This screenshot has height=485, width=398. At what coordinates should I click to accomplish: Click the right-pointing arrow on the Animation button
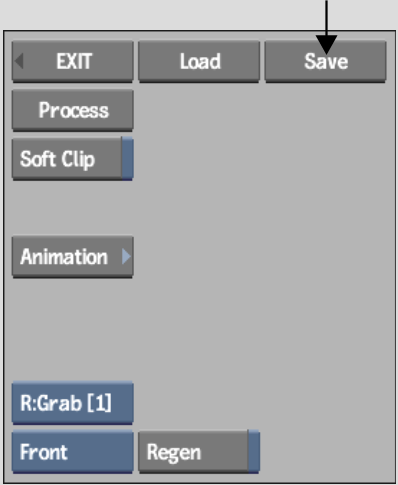126,256
